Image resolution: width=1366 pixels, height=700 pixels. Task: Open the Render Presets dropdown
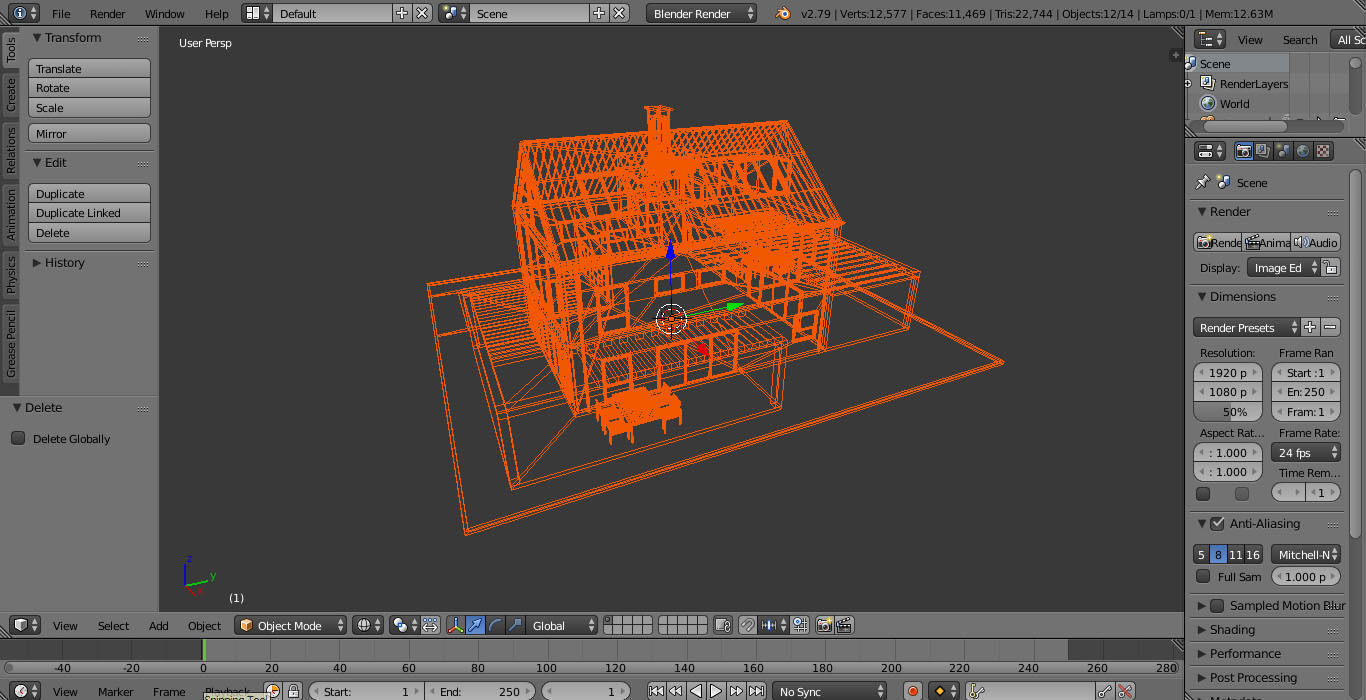(x=1246, y=327)
